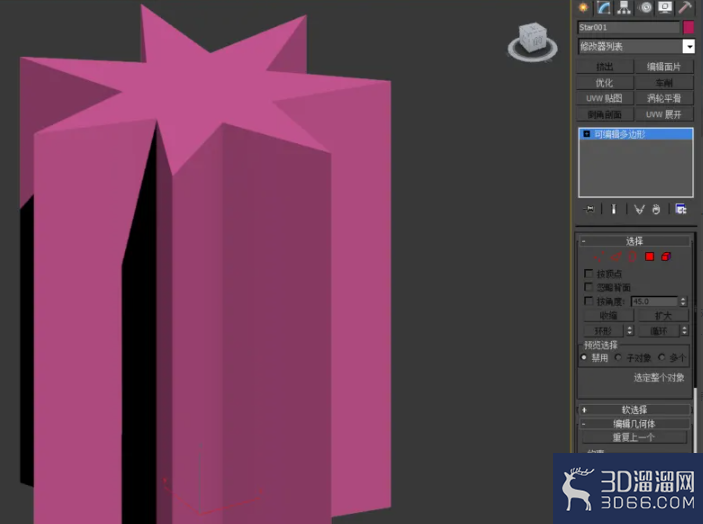Select 禁用 preview selection radio
Image resolution: width=703 pixels, height=524 pixels.
(584, 358)
